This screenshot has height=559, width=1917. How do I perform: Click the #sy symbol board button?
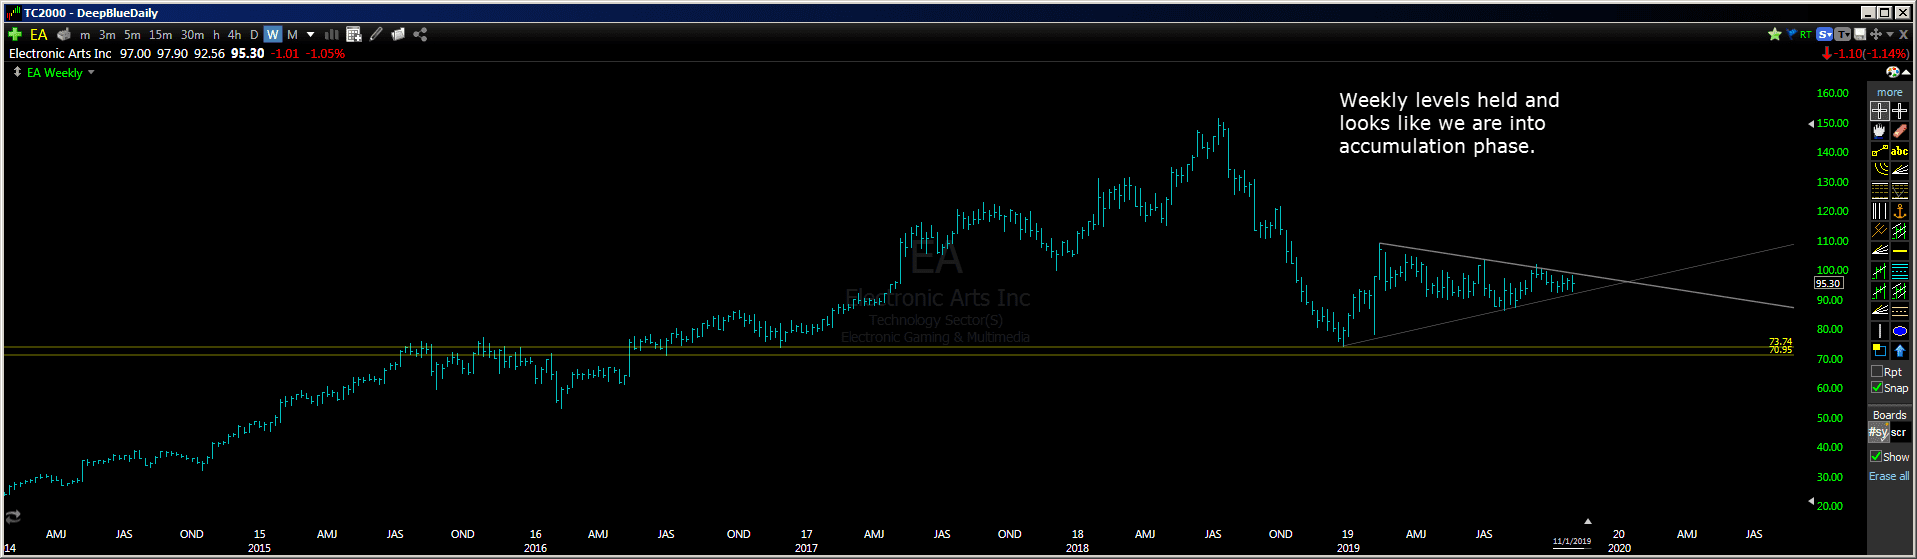tap(1878, 432)
